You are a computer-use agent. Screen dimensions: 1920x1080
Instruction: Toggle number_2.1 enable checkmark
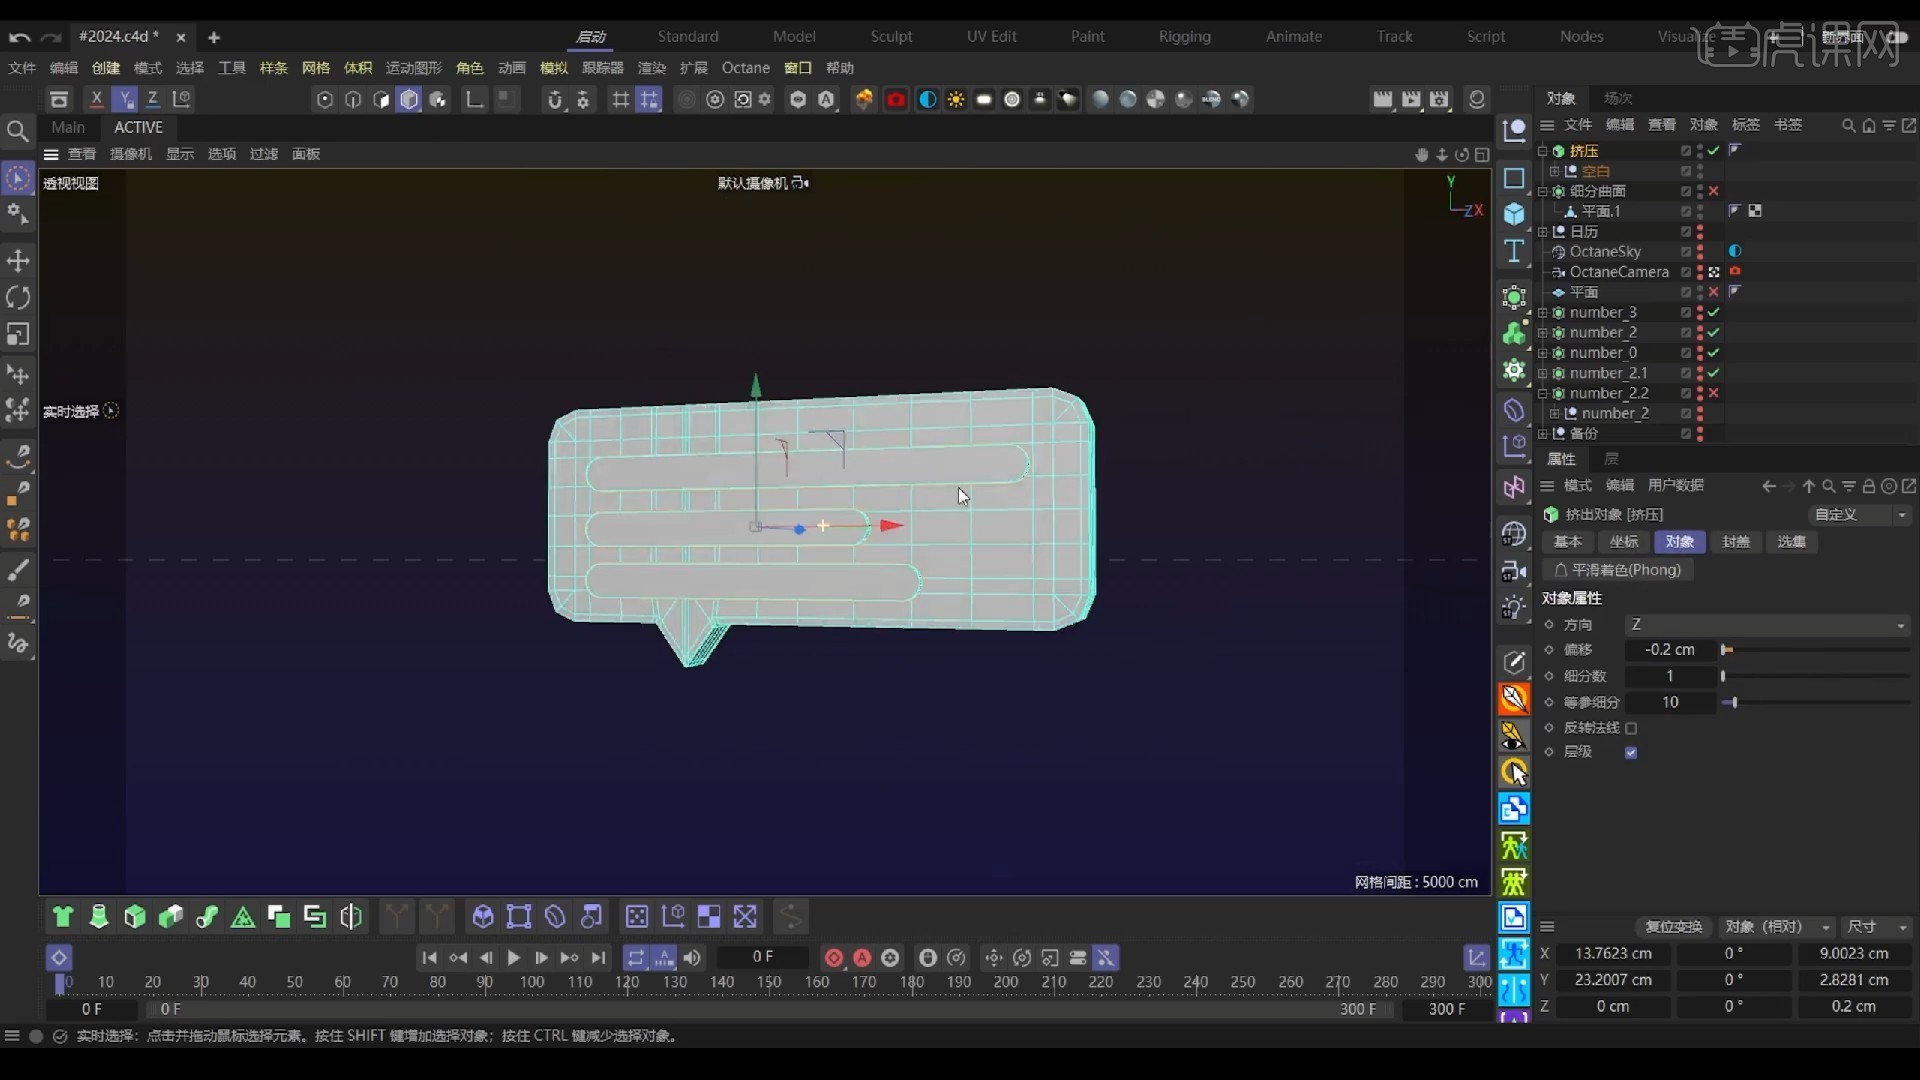click(x=1714, y=373)
